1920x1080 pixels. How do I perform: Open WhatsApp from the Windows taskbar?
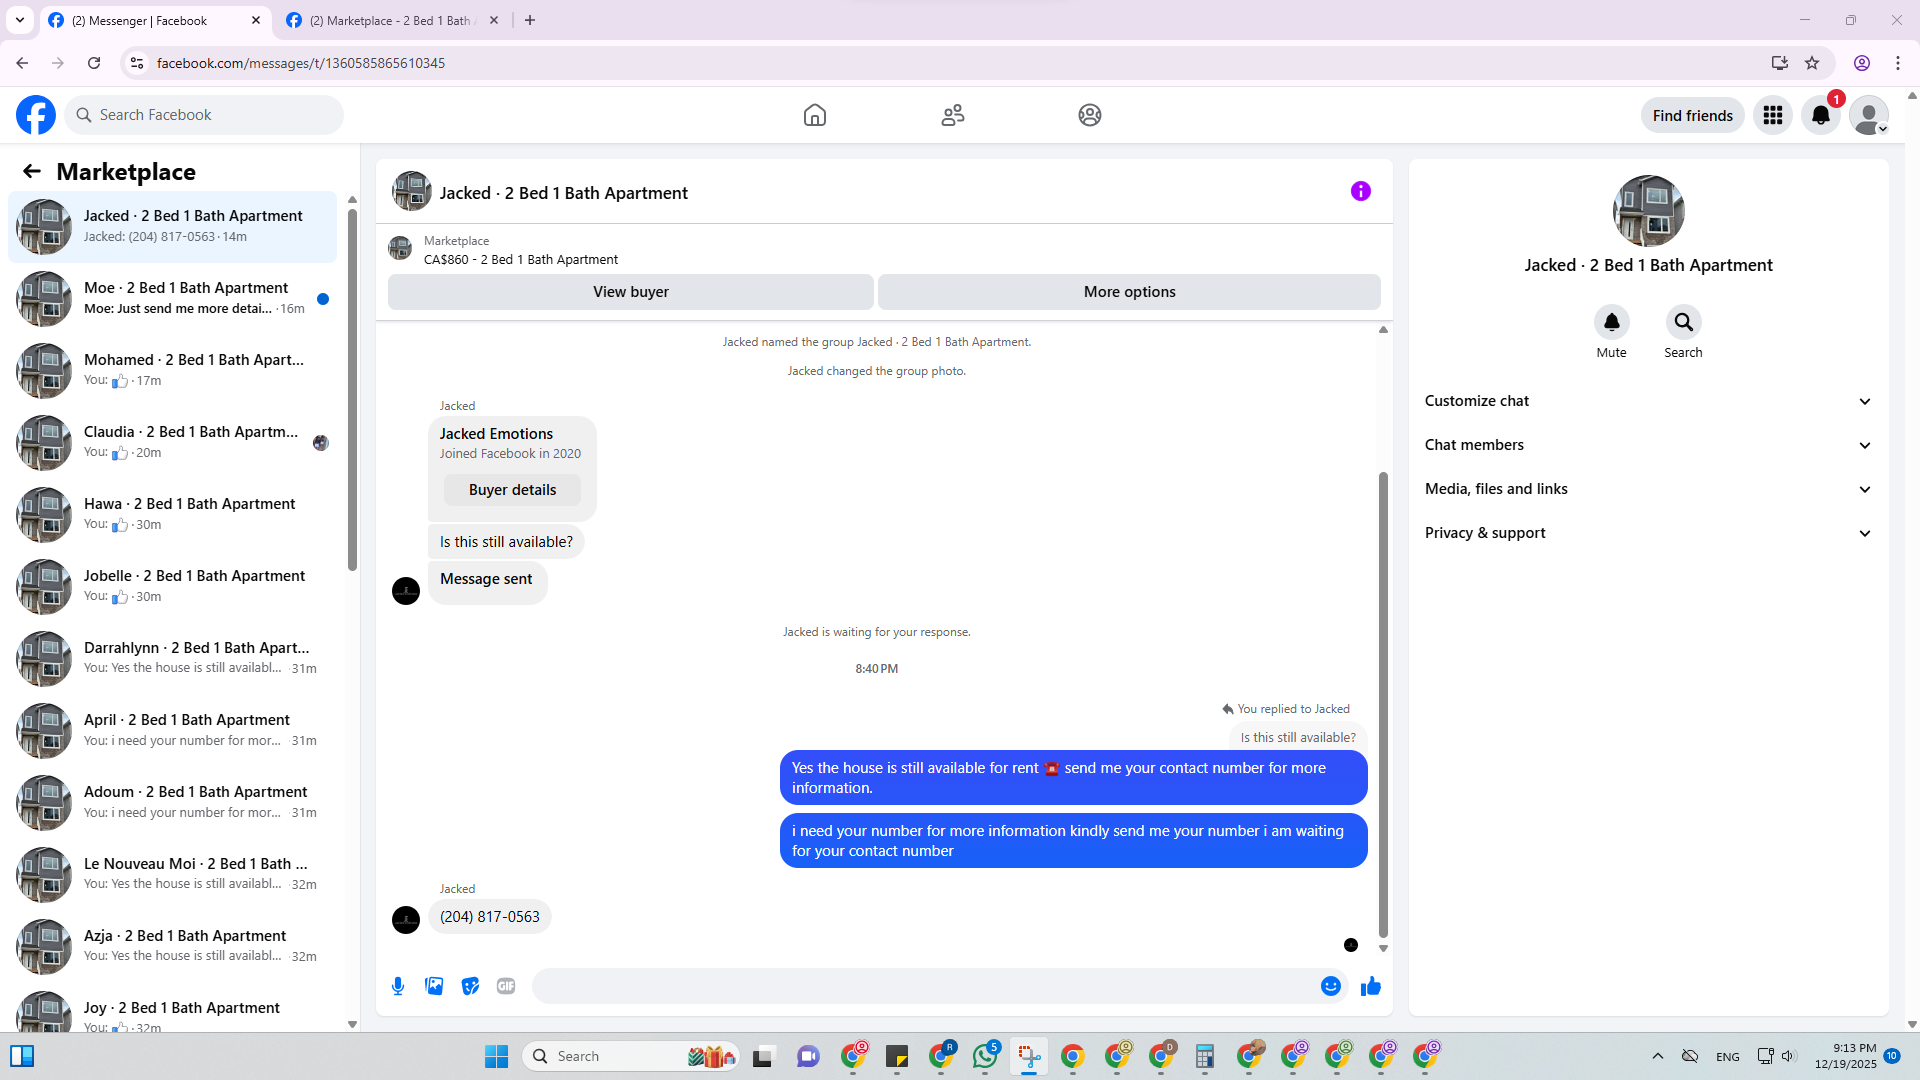[985, 1056]
